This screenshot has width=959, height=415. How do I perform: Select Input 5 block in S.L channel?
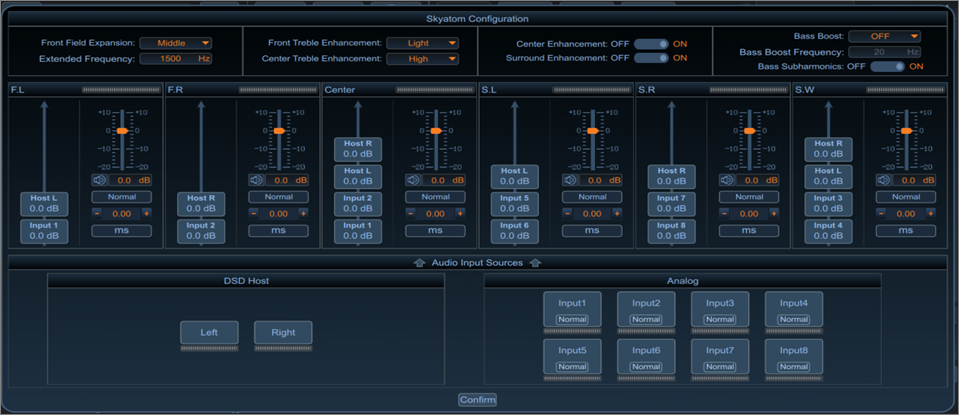tap(514, 204)
